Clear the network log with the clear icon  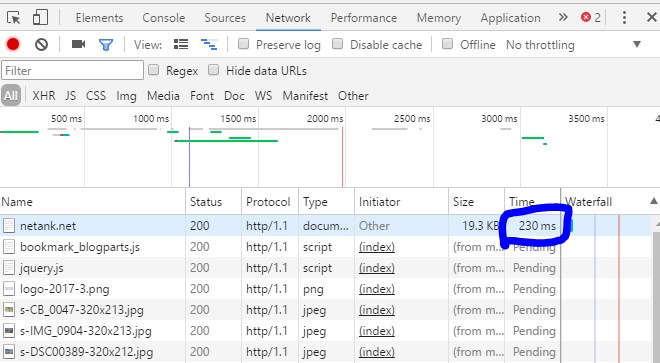41,44
